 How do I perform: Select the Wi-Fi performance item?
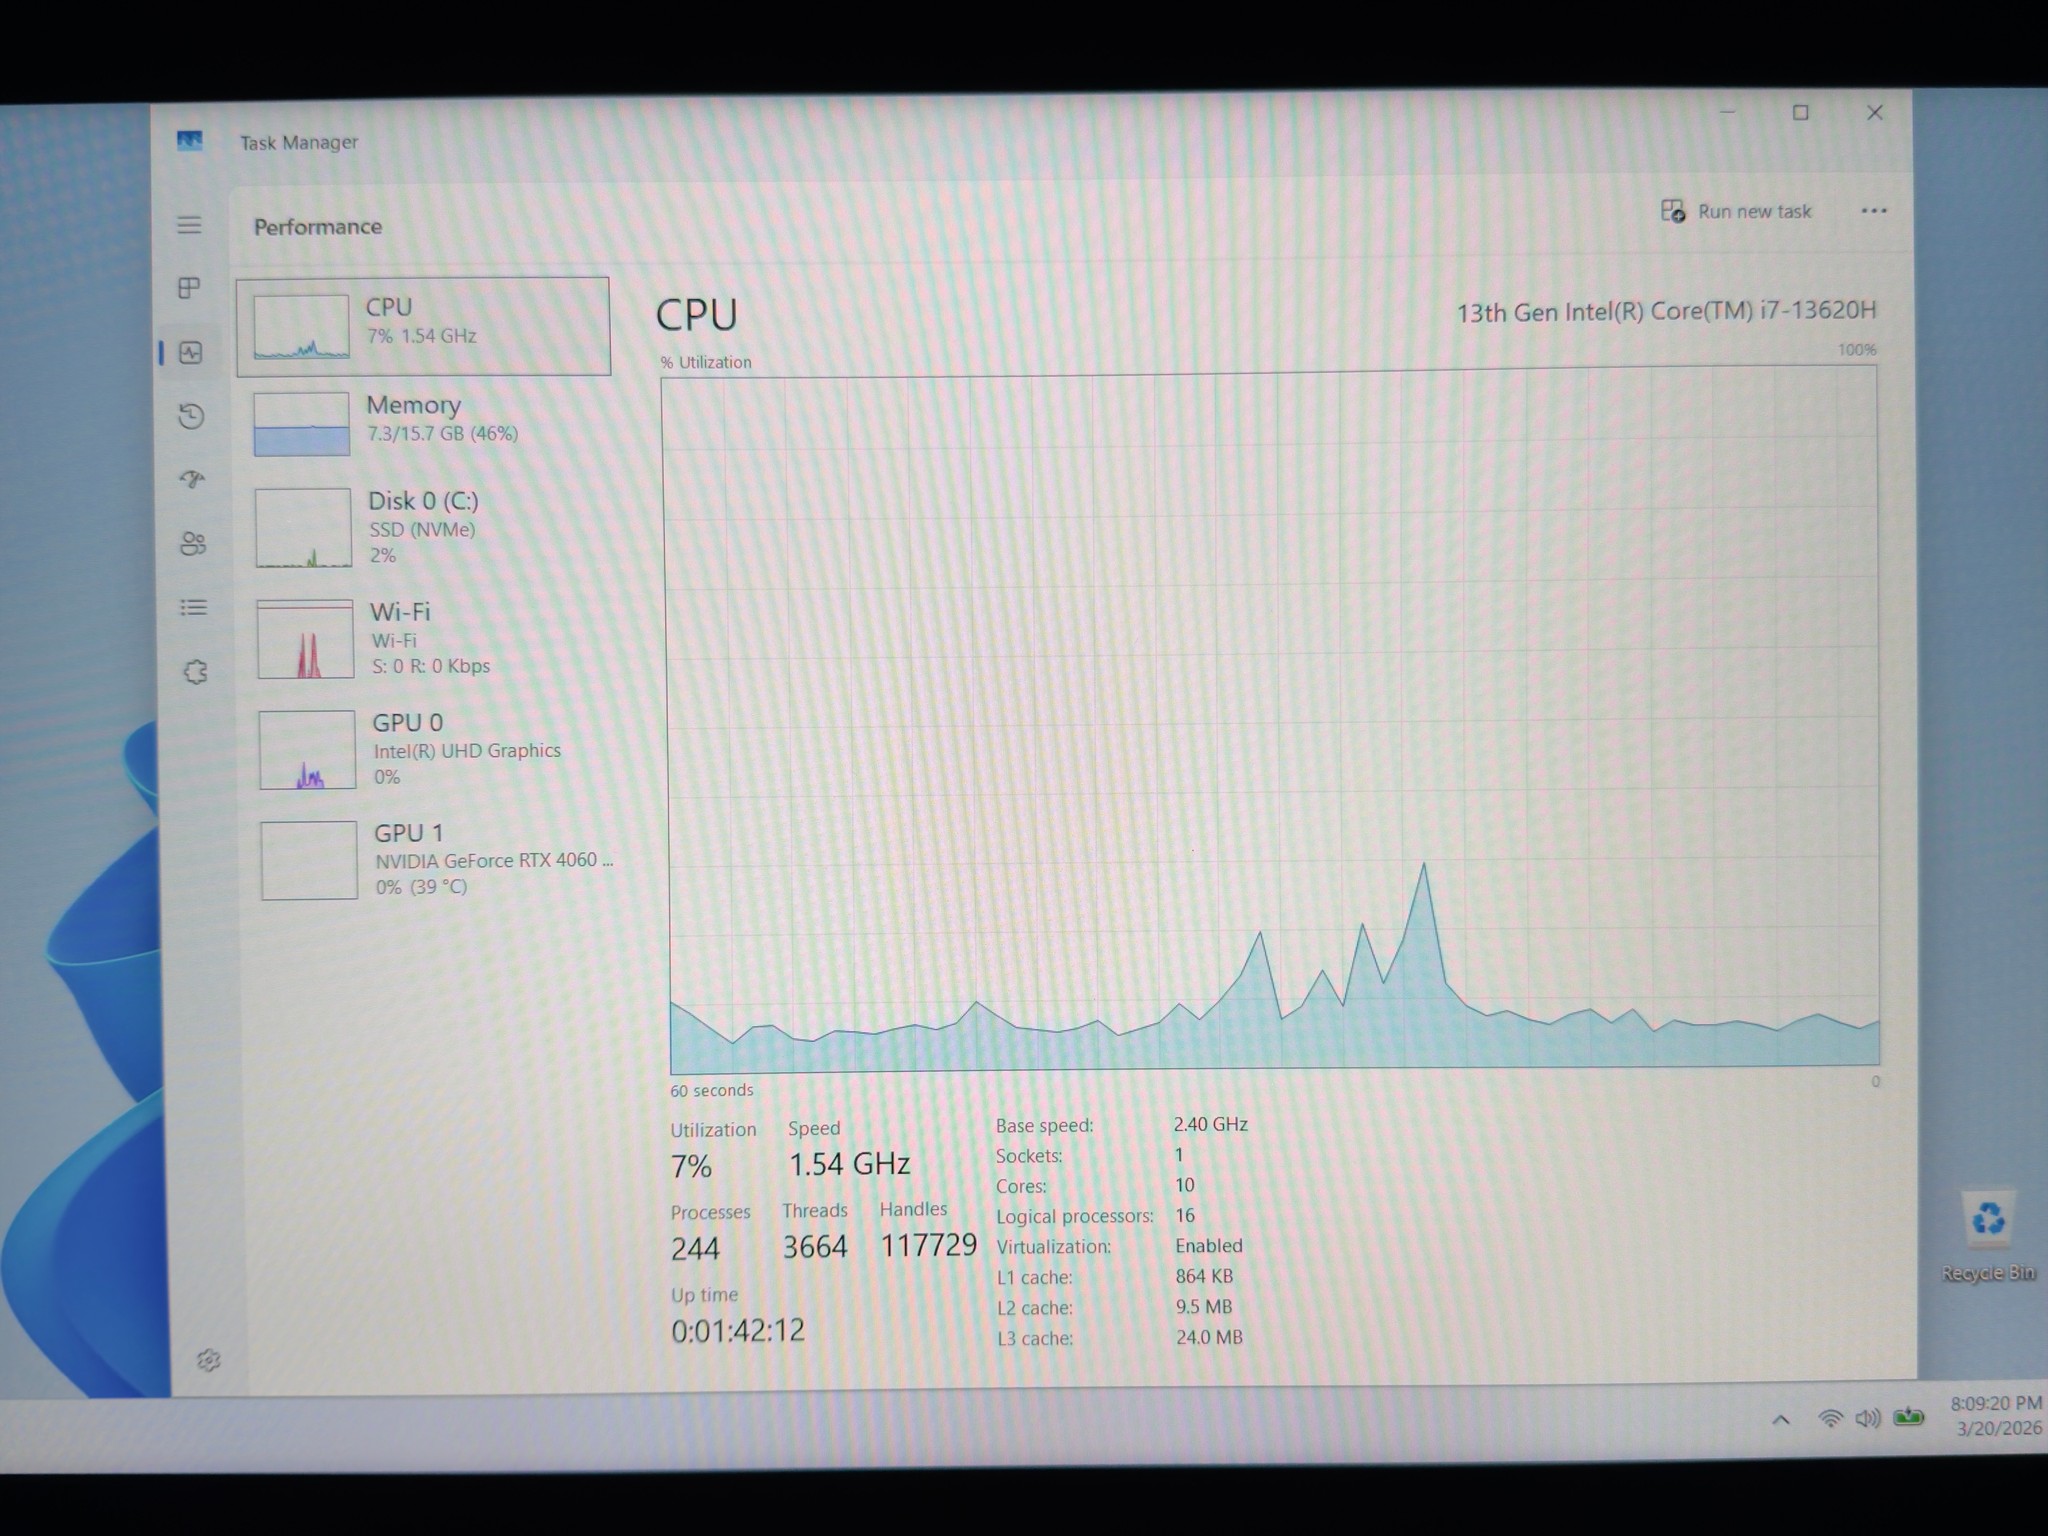pos(430,638)
